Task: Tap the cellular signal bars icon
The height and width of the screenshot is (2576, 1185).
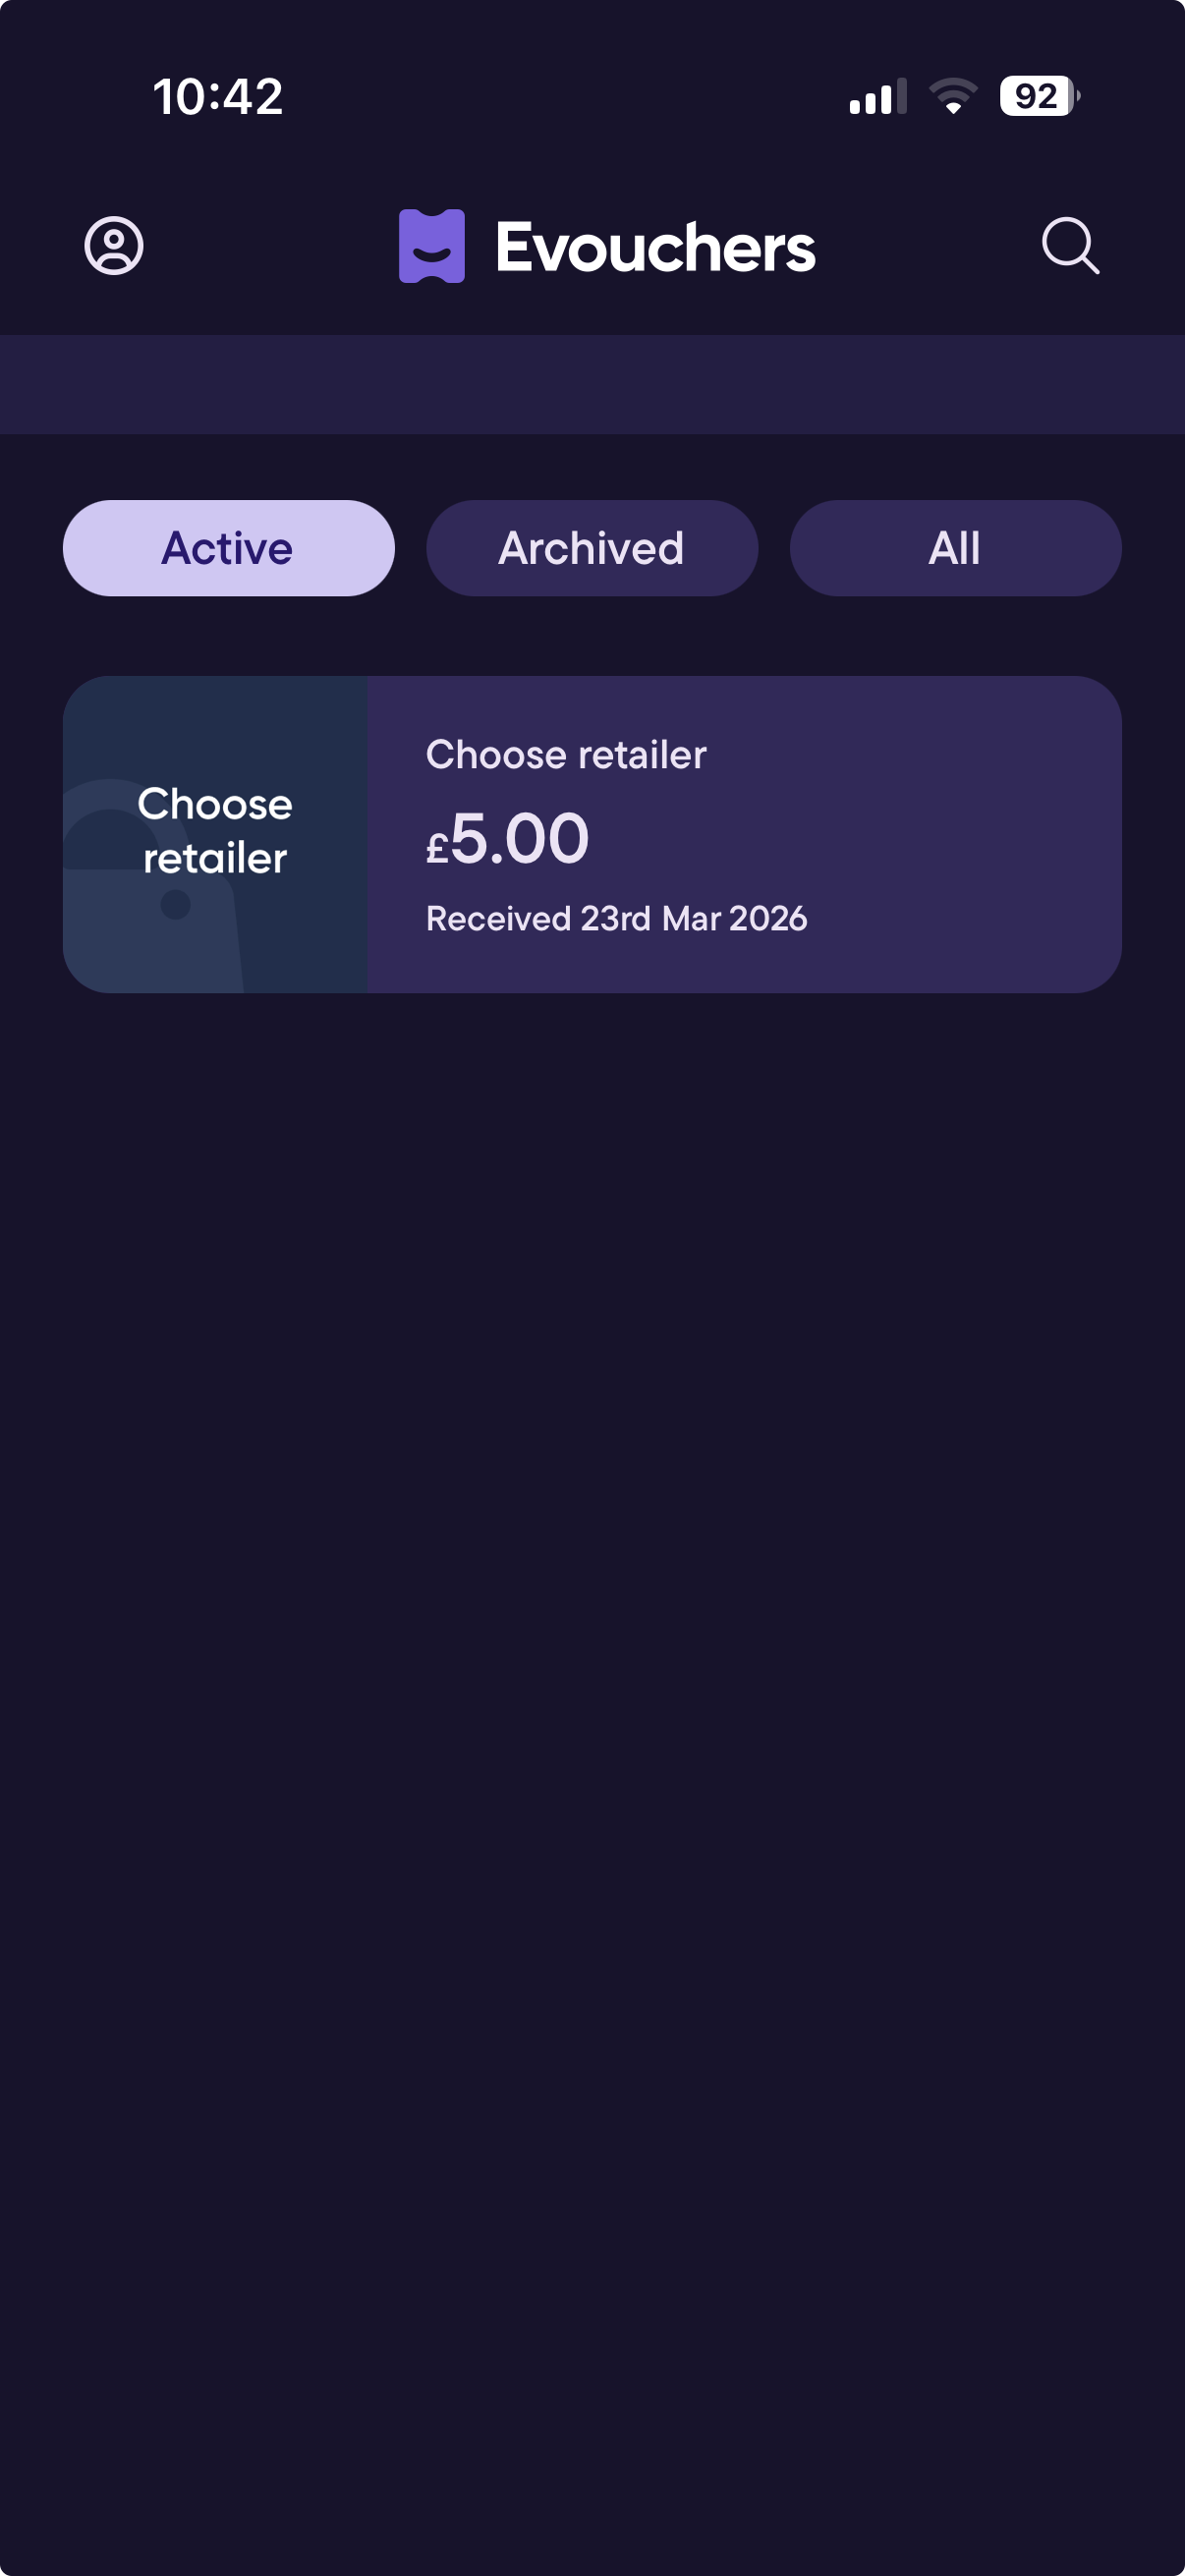Action: click(x=877, y=97)
